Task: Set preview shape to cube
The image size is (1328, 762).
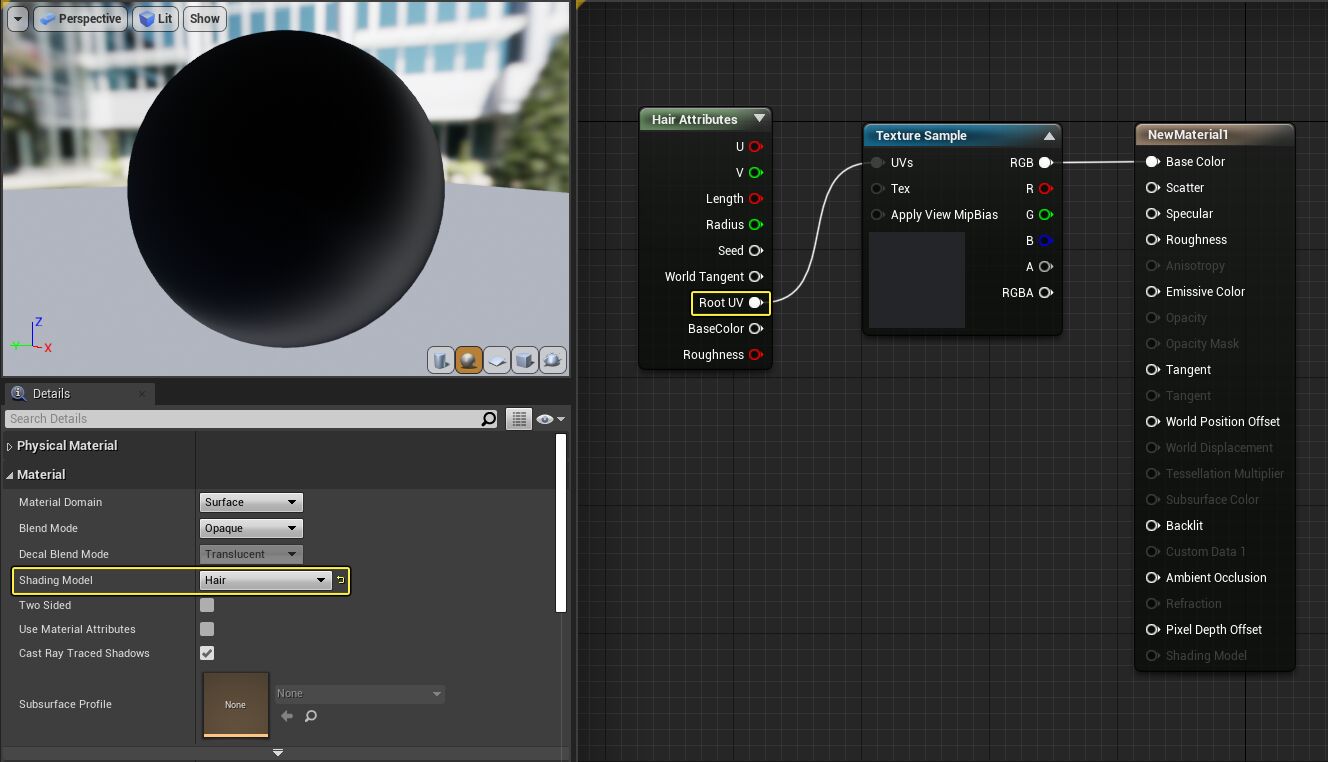Action: point(524,360)
